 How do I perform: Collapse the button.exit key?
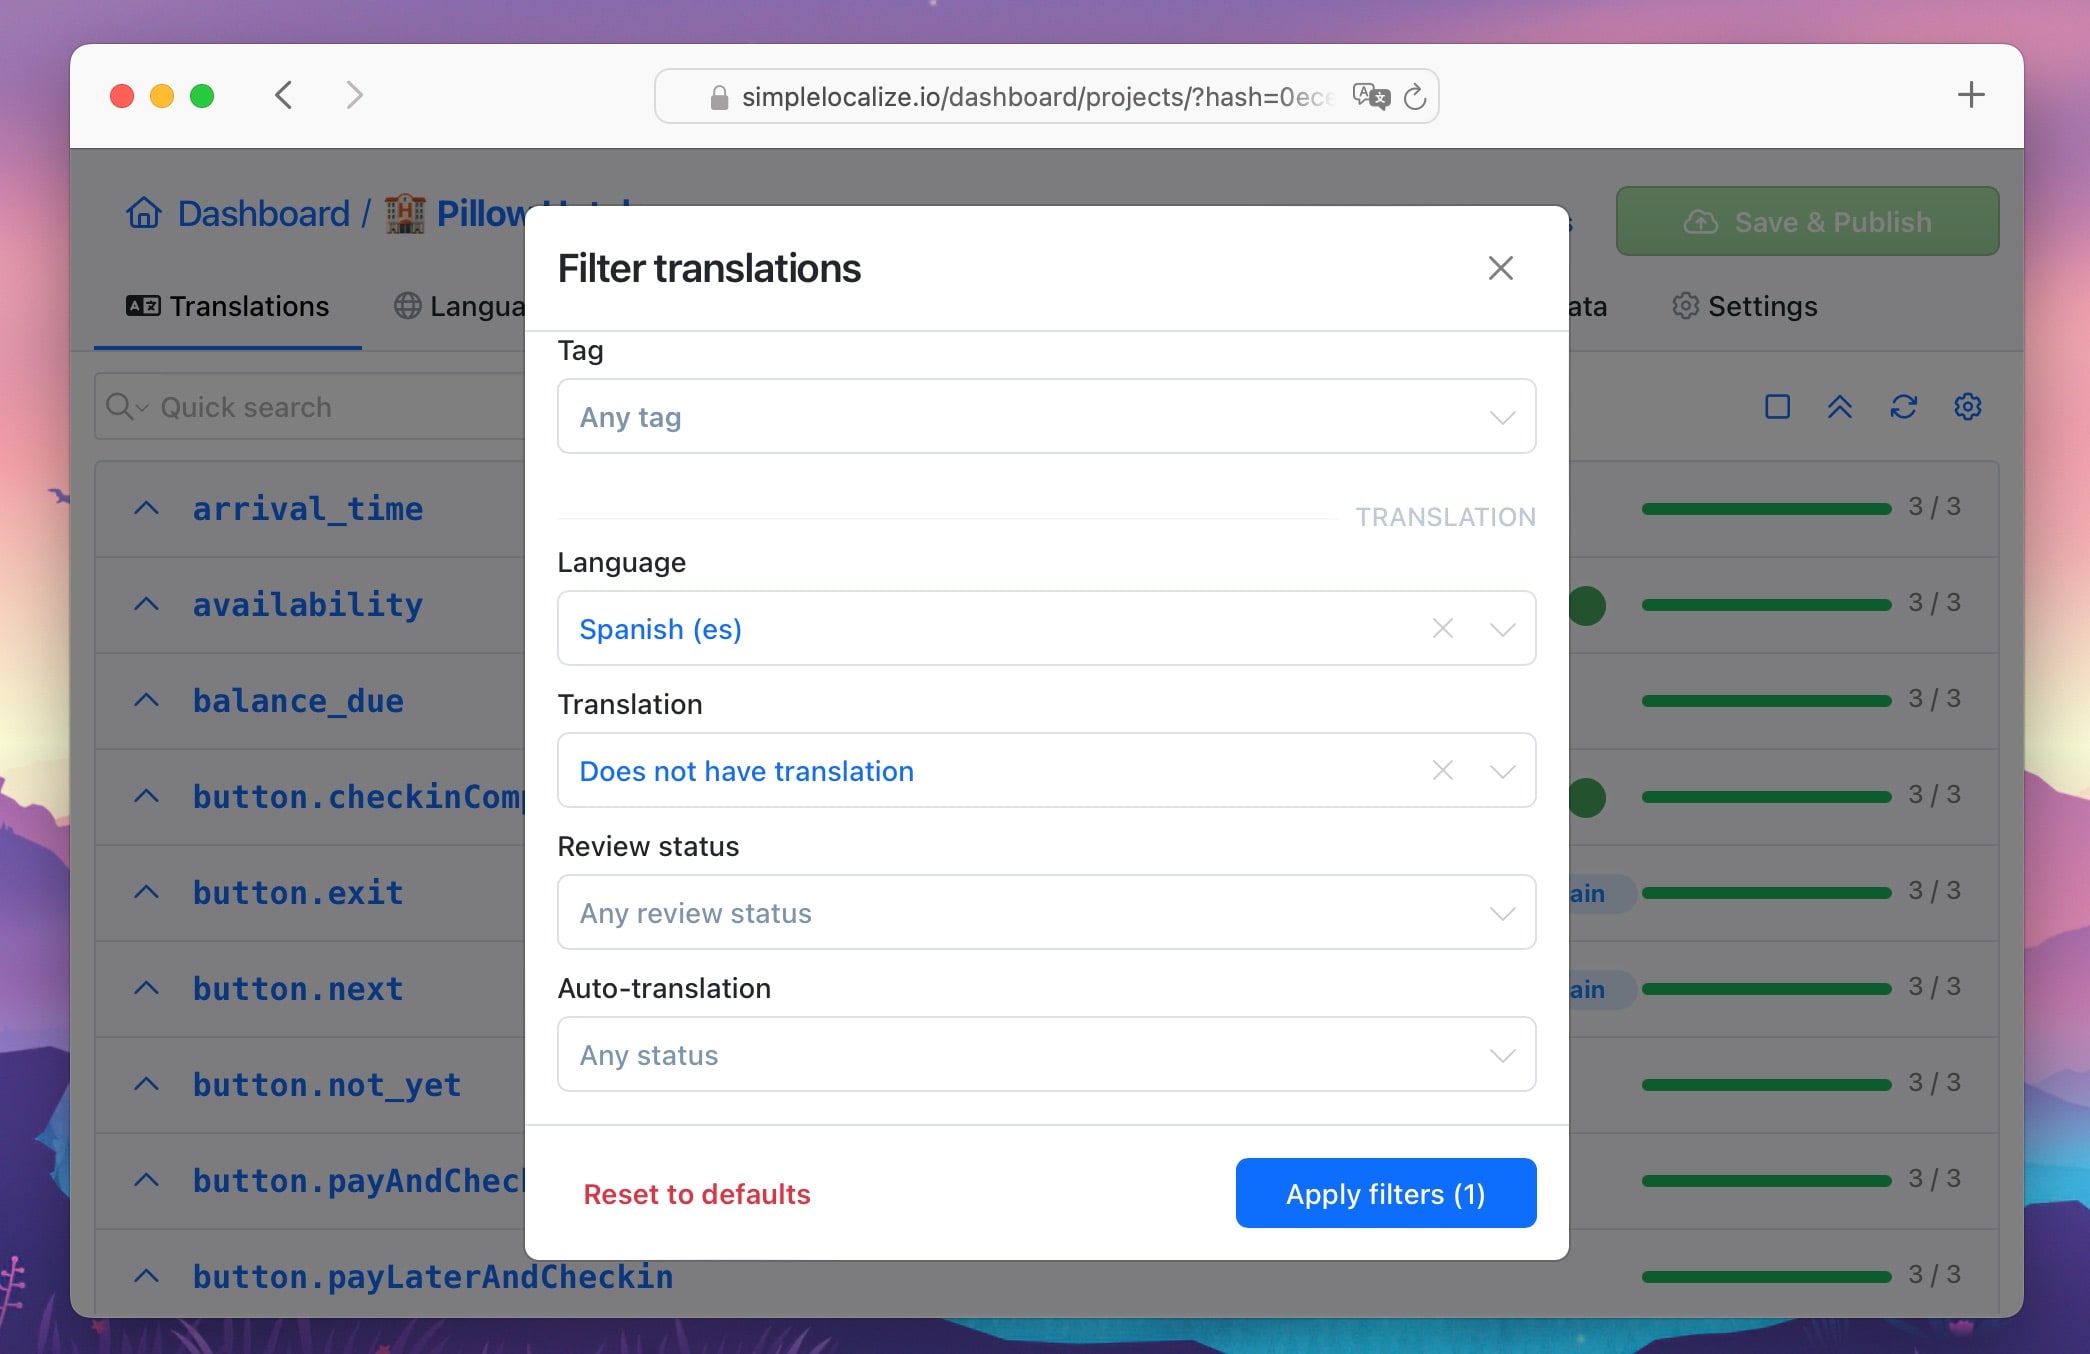pos(146,892)
